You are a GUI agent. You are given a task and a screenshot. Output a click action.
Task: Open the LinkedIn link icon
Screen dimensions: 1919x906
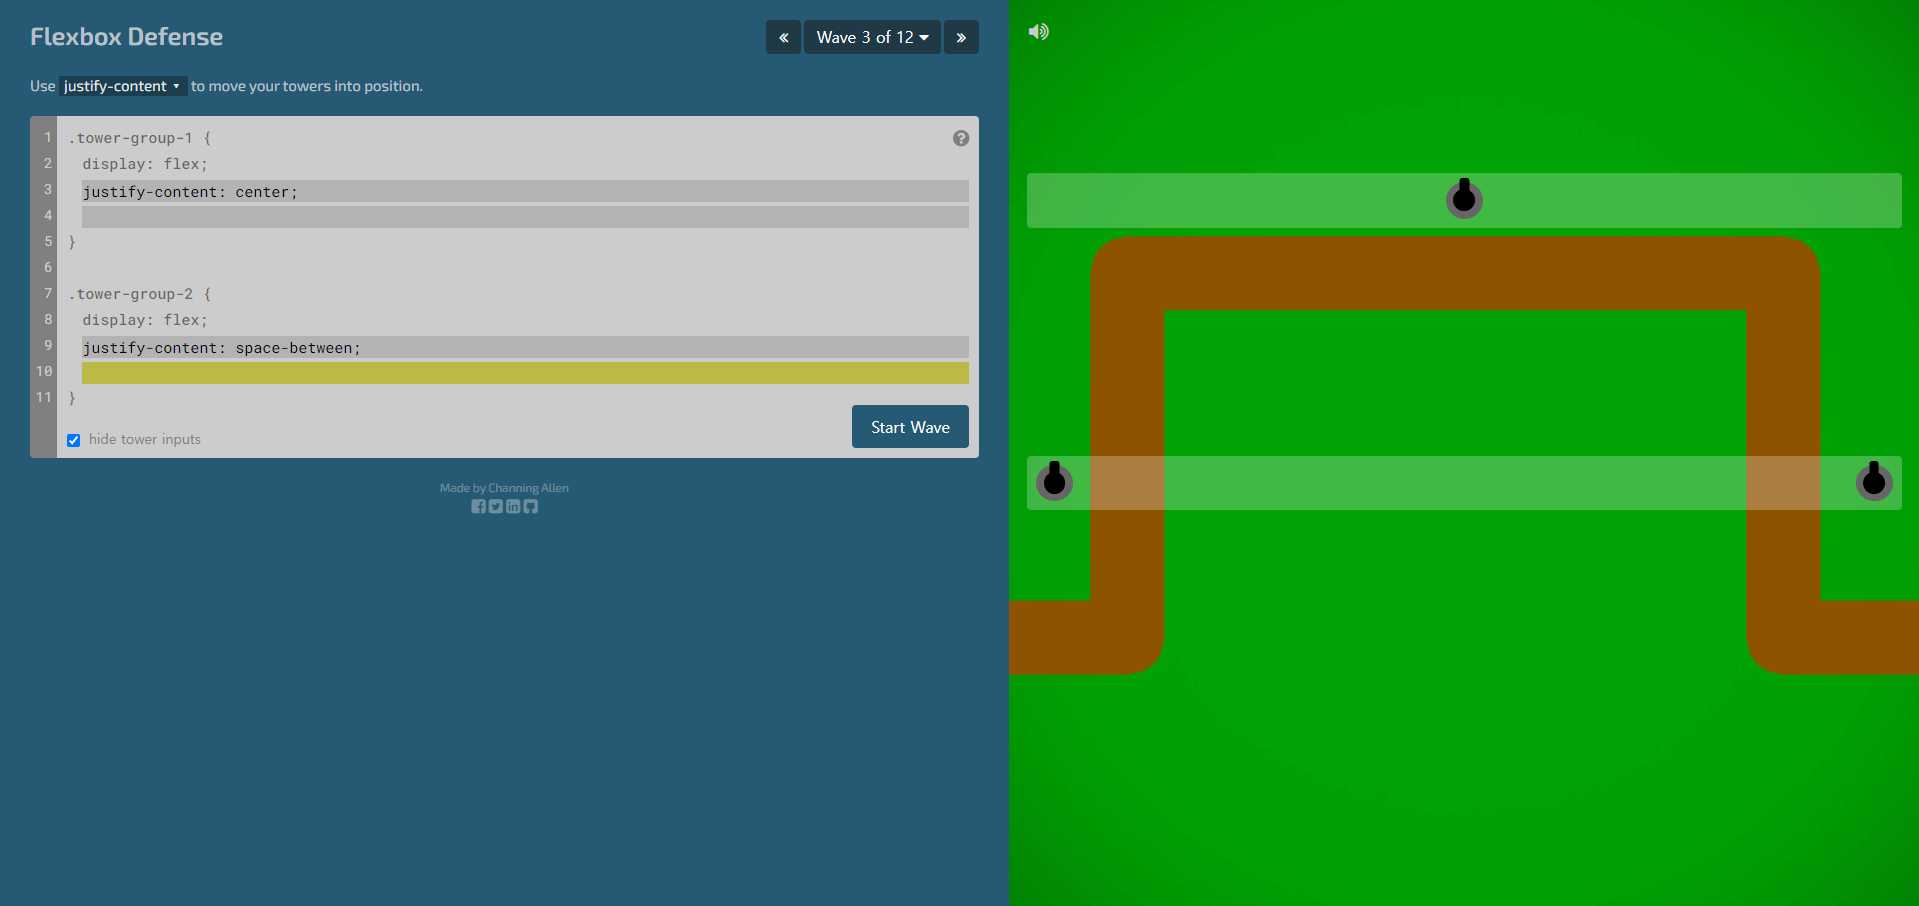click(x=513, y=507)
